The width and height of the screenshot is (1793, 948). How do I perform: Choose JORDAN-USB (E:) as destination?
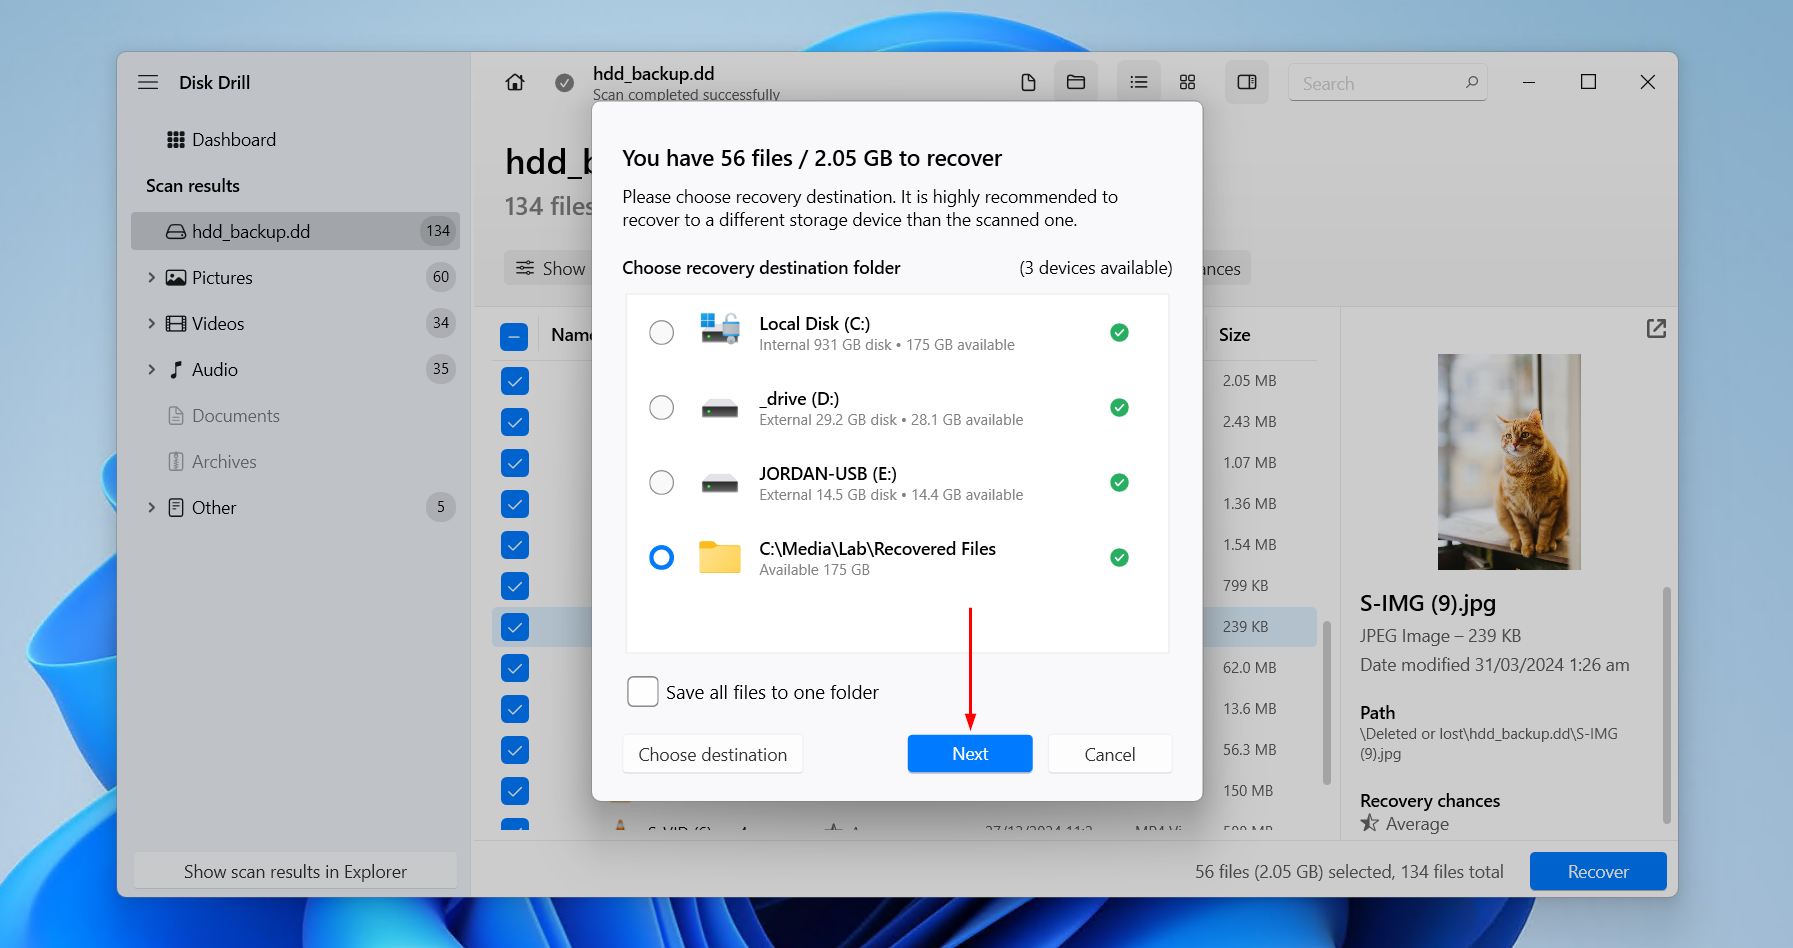point(661,483)
